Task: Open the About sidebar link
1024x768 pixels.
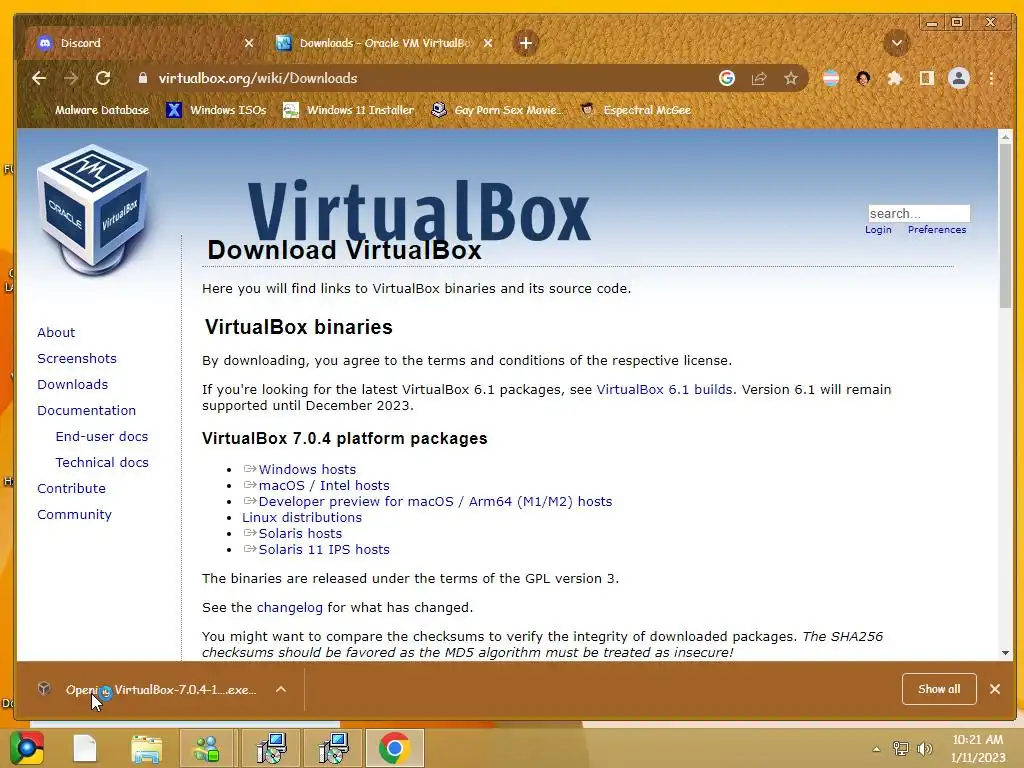Action: click(56, 332)
